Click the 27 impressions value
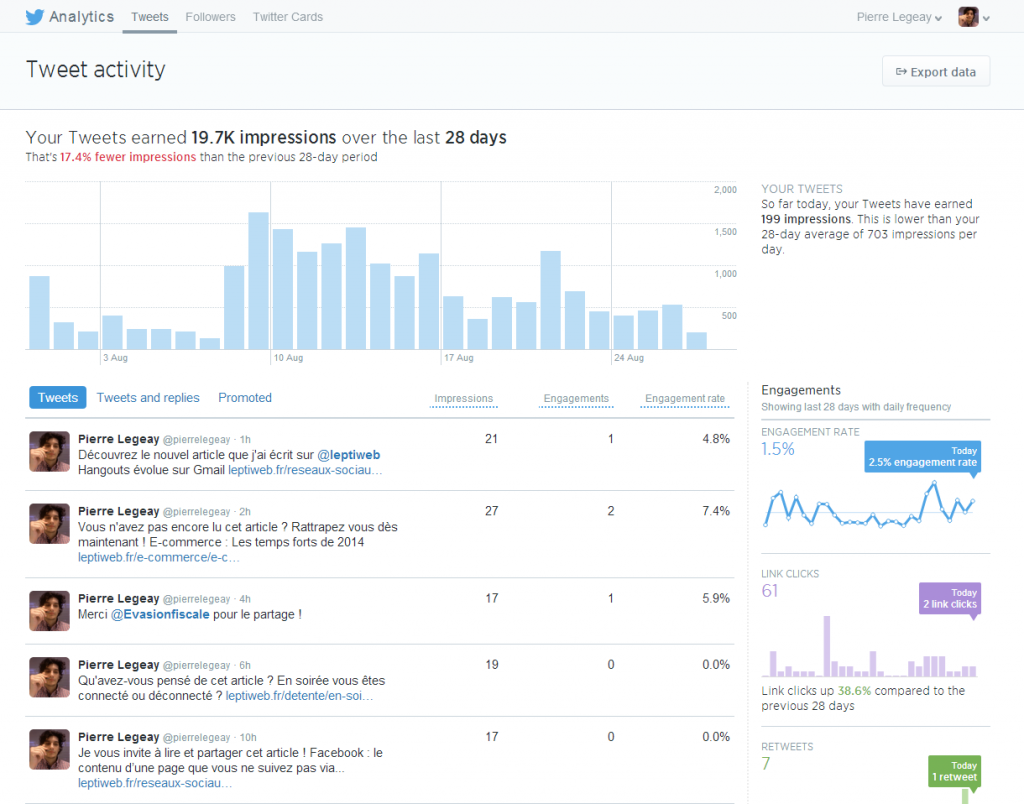1024x804 pixels. click(492, 511)
